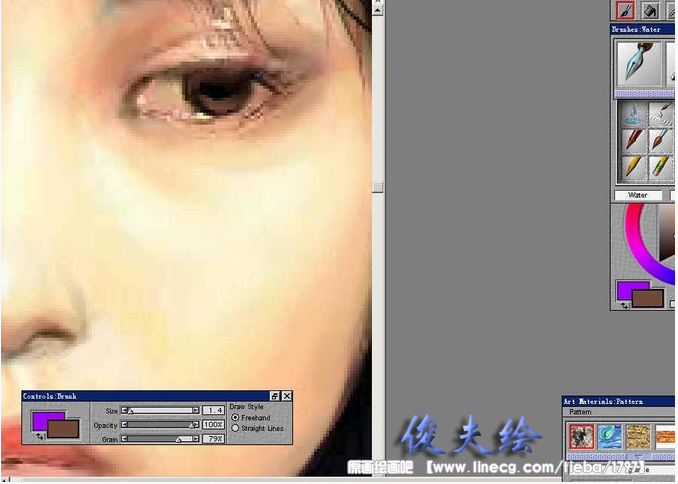Click the Art Materials:Pattern title bar
678x484 pixels.
tap(618, 402)
